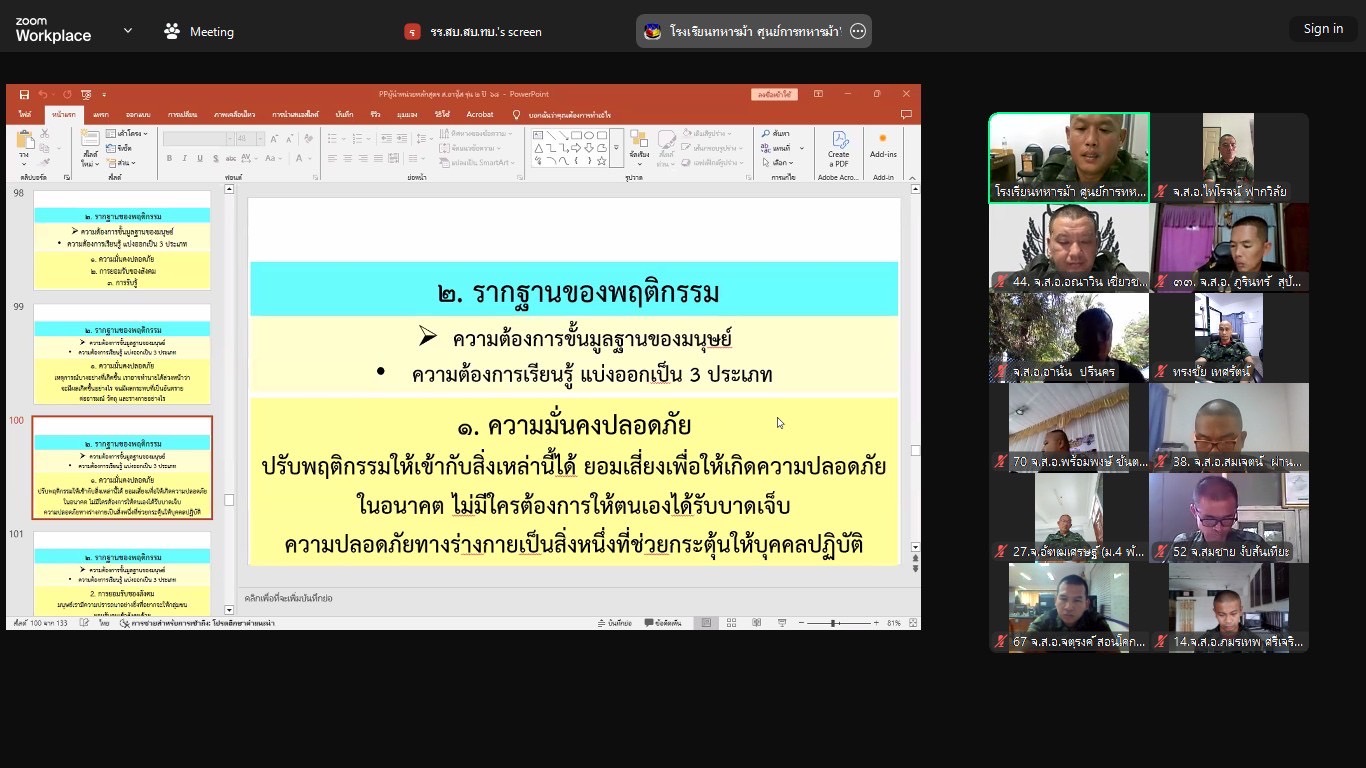Screen dimensions: 1366x768
Task: Click the Underline formatting button
Action: coord(200,159)
